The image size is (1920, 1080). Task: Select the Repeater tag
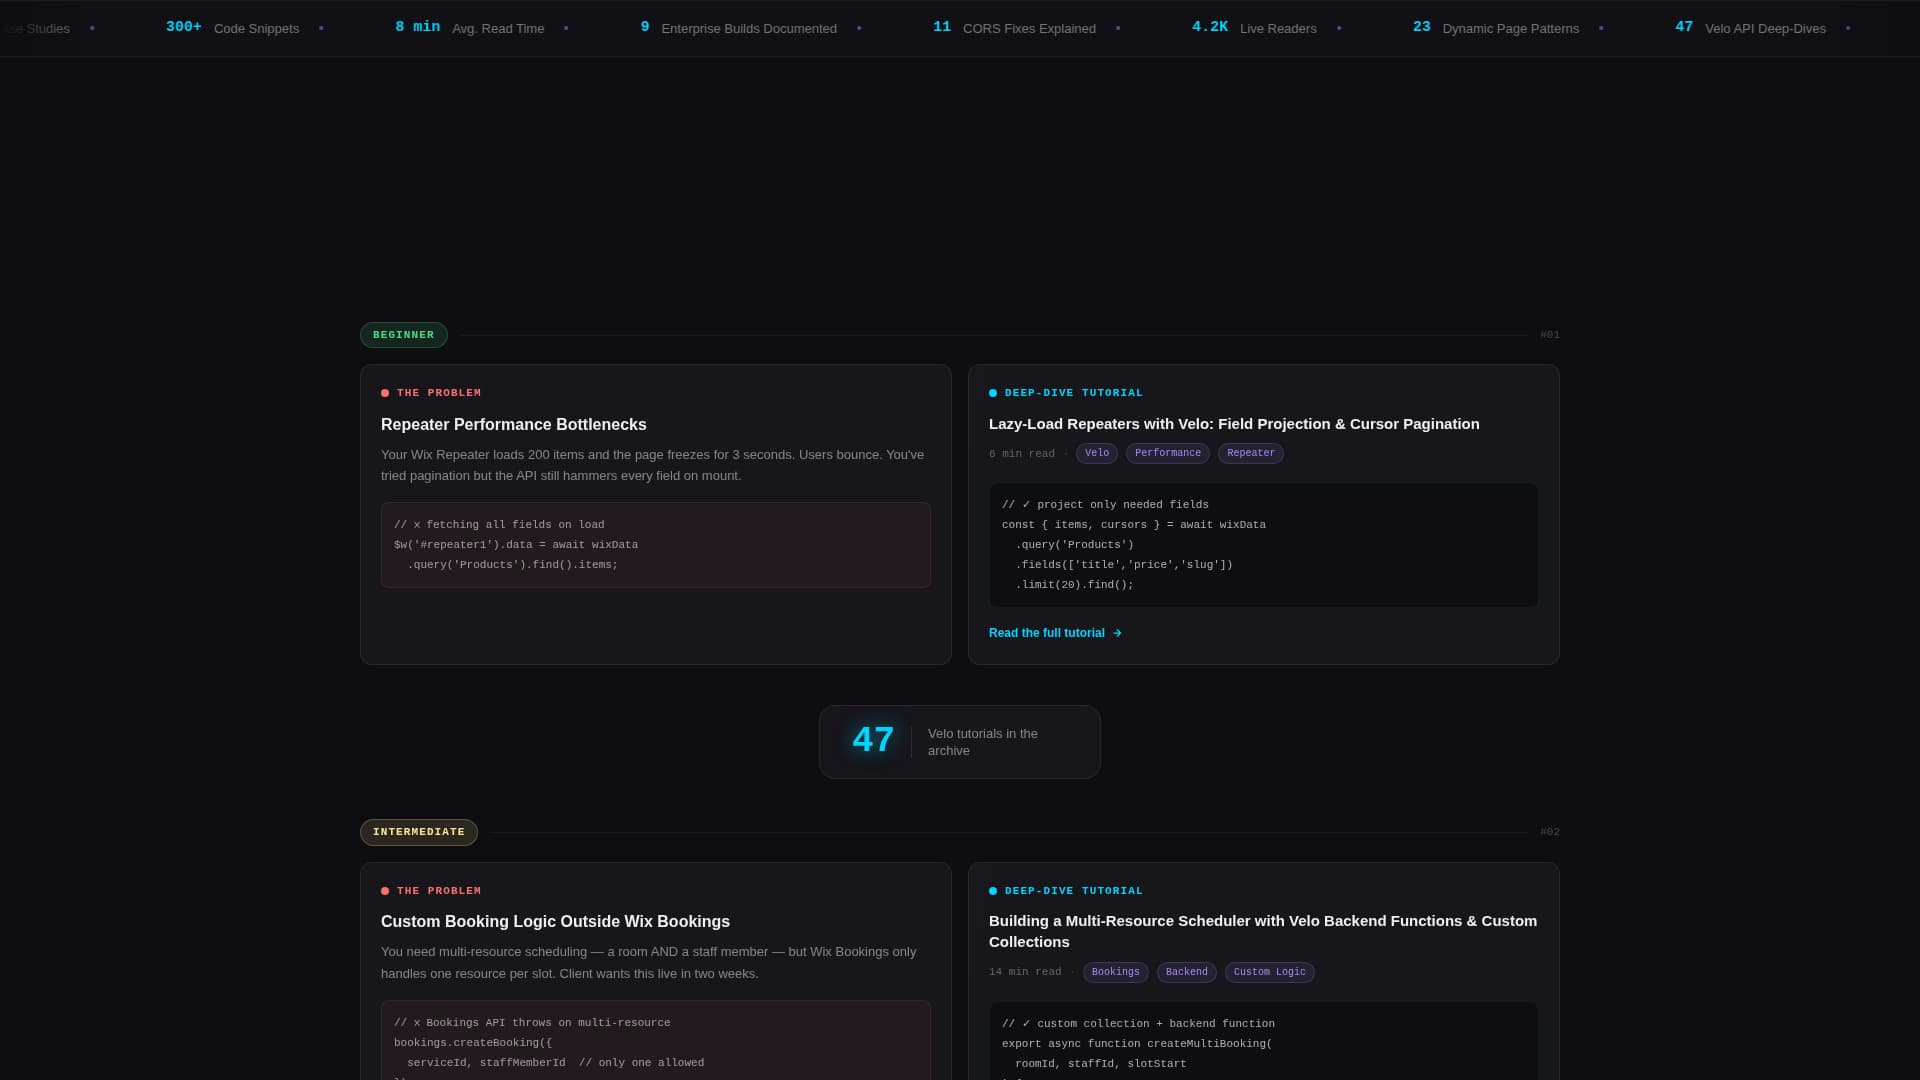point(1250,453)
